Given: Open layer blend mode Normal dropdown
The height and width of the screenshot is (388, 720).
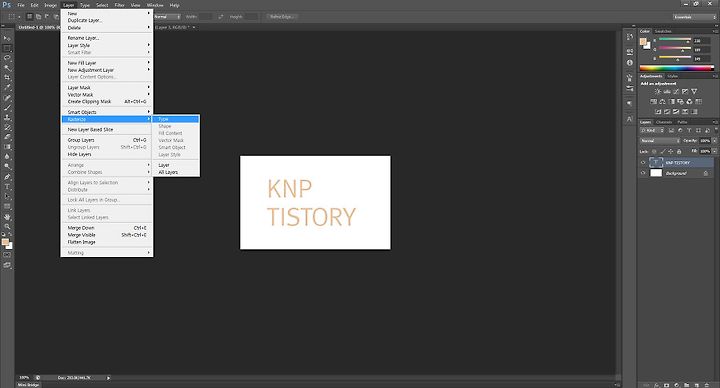Looking at the screenshot, I should coord(659,141).
